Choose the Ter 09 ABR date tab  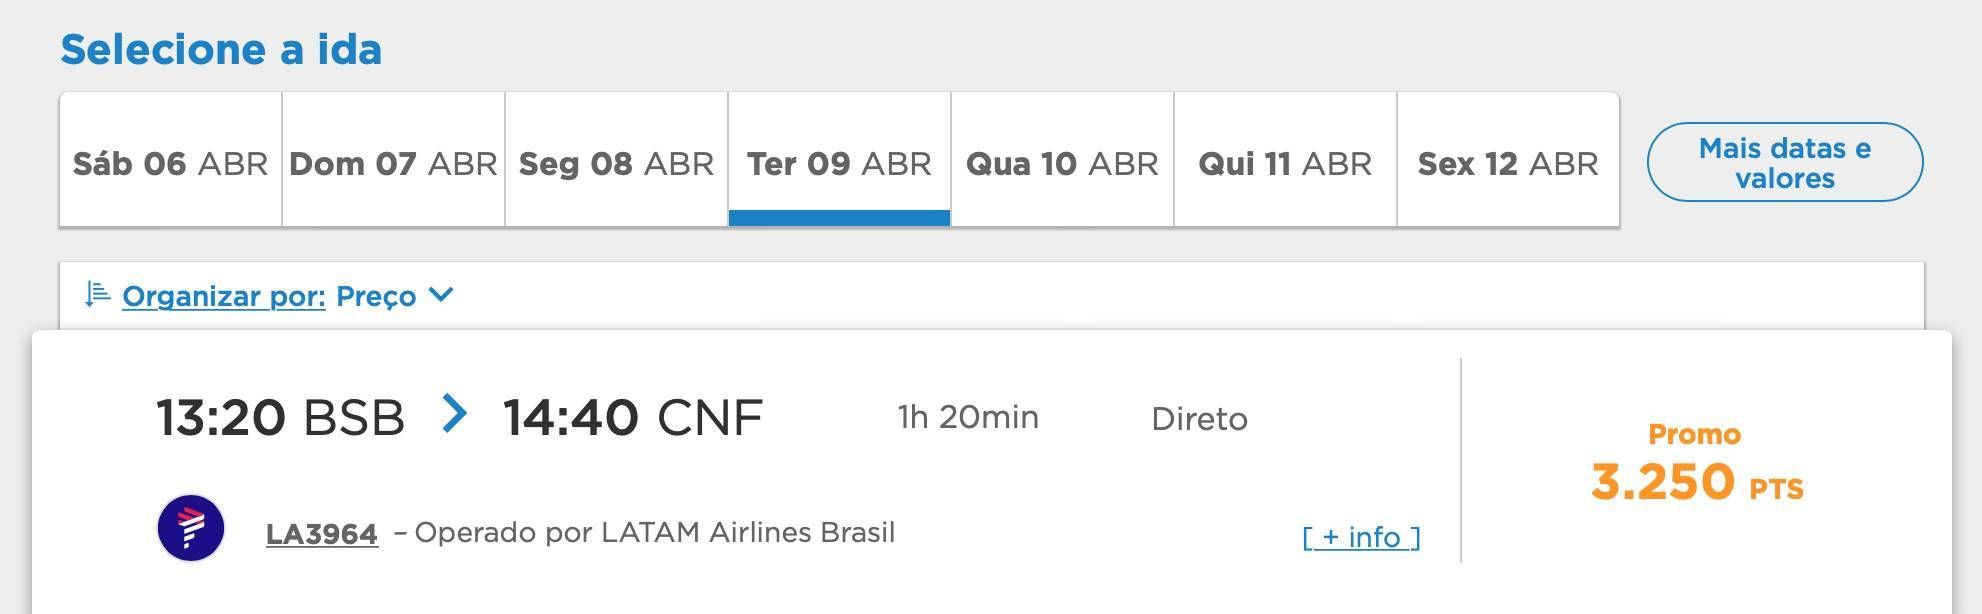(x=840, y=160)
